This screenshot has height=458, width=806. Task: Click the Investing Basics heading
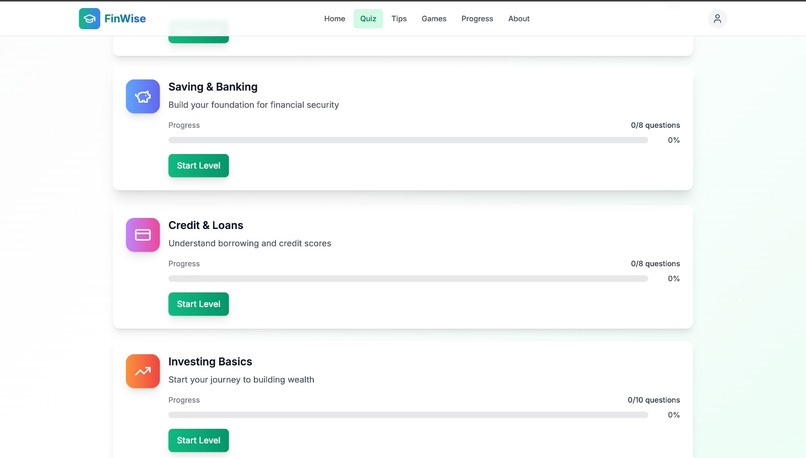[x=210, y=361]
